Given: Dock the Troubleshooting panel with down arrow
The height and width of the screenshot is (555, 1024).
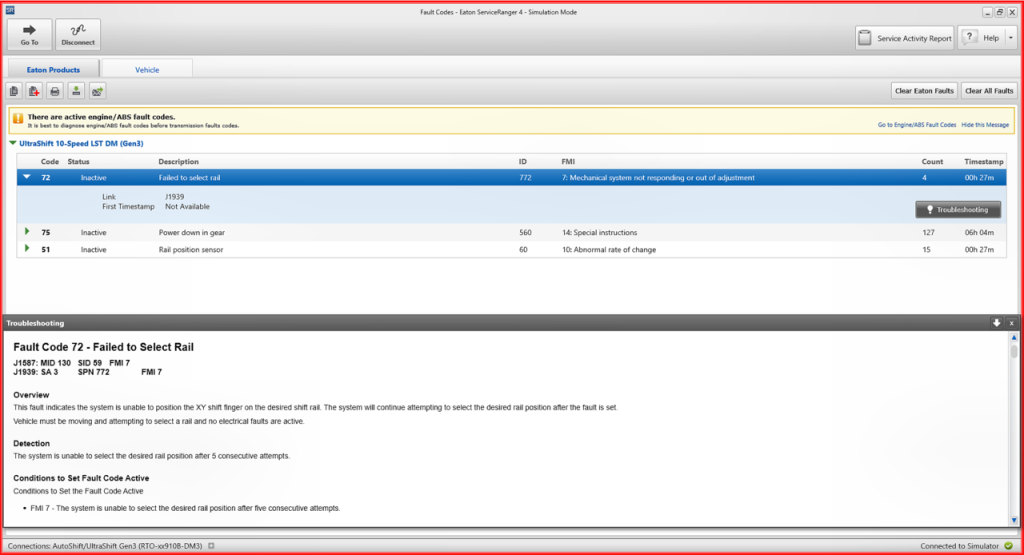Looking at the screenshot, I should coord(997,323).
